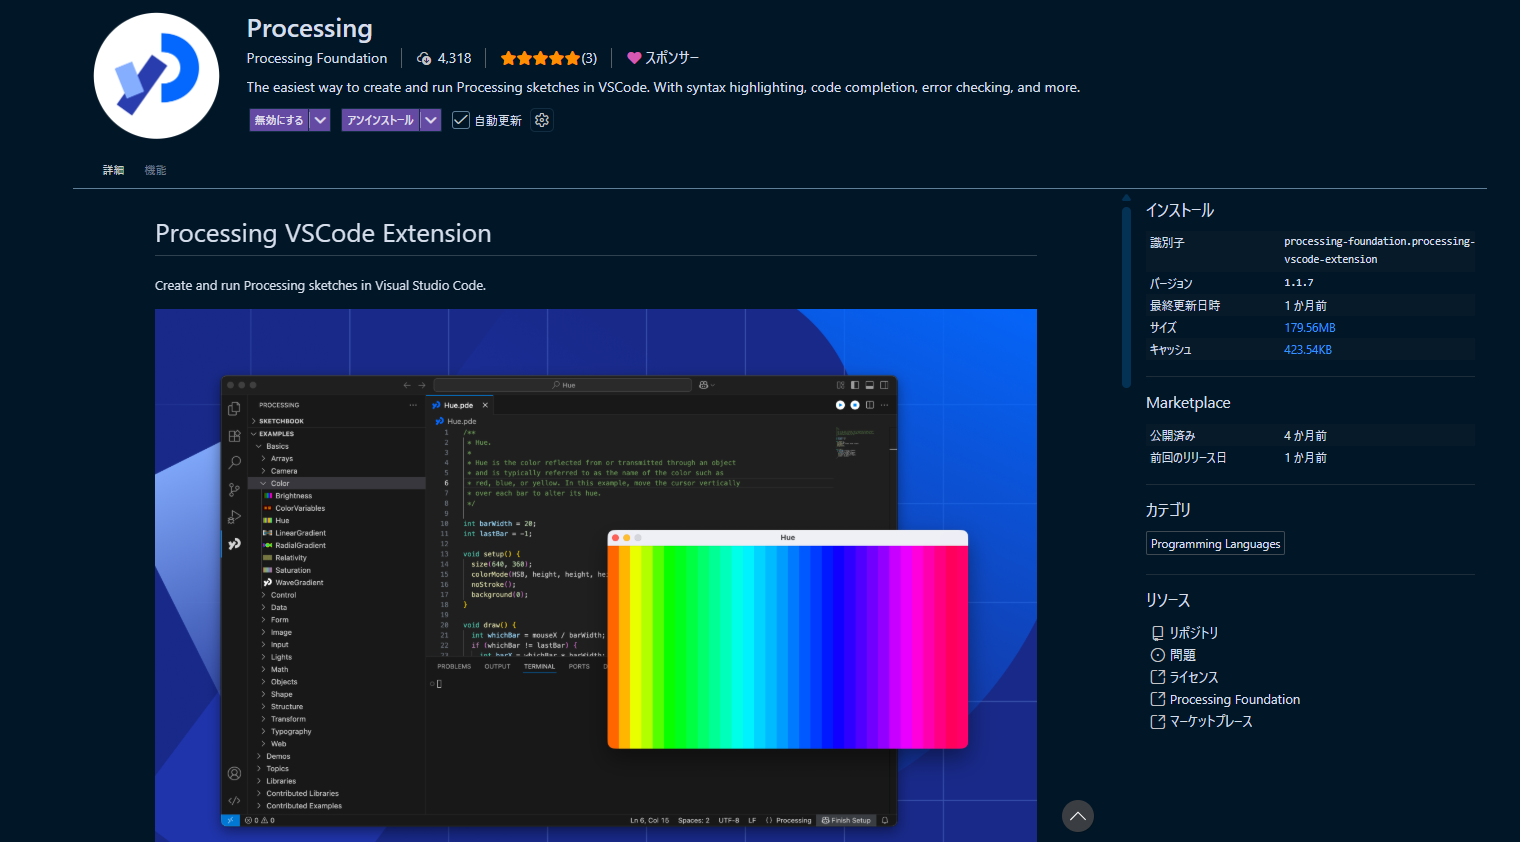Switch to the 機能 tab
Screen dimensions: 1520x842
pyautogui.click(x=155, y=170)
